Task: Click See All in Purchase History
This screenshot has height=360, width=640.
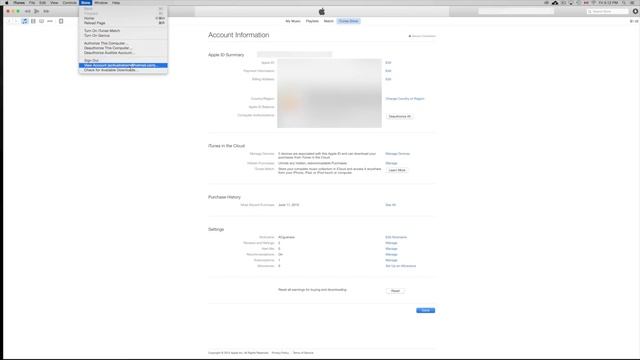Action: tap(391, 205)
